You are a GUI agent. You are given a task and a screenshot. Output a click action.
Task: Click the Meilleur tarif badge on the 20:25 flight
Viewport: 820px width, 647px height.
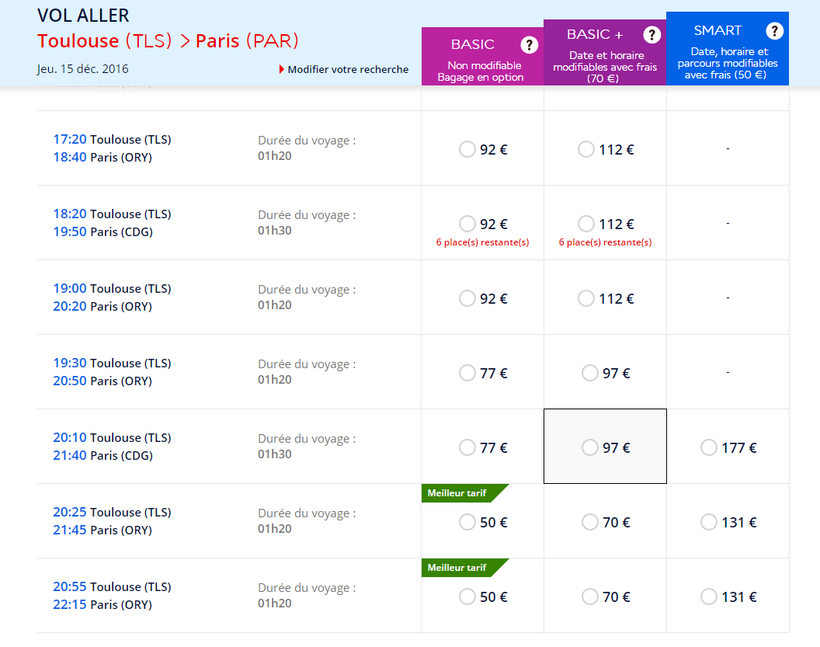(x=459, y=493)
